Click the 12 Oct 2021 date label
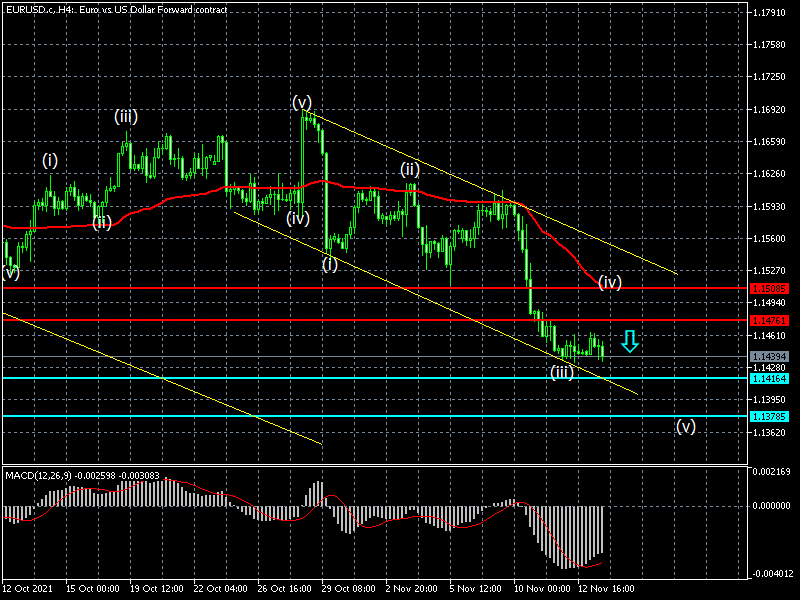Viewport: 800px width, 600px height. 27,590
